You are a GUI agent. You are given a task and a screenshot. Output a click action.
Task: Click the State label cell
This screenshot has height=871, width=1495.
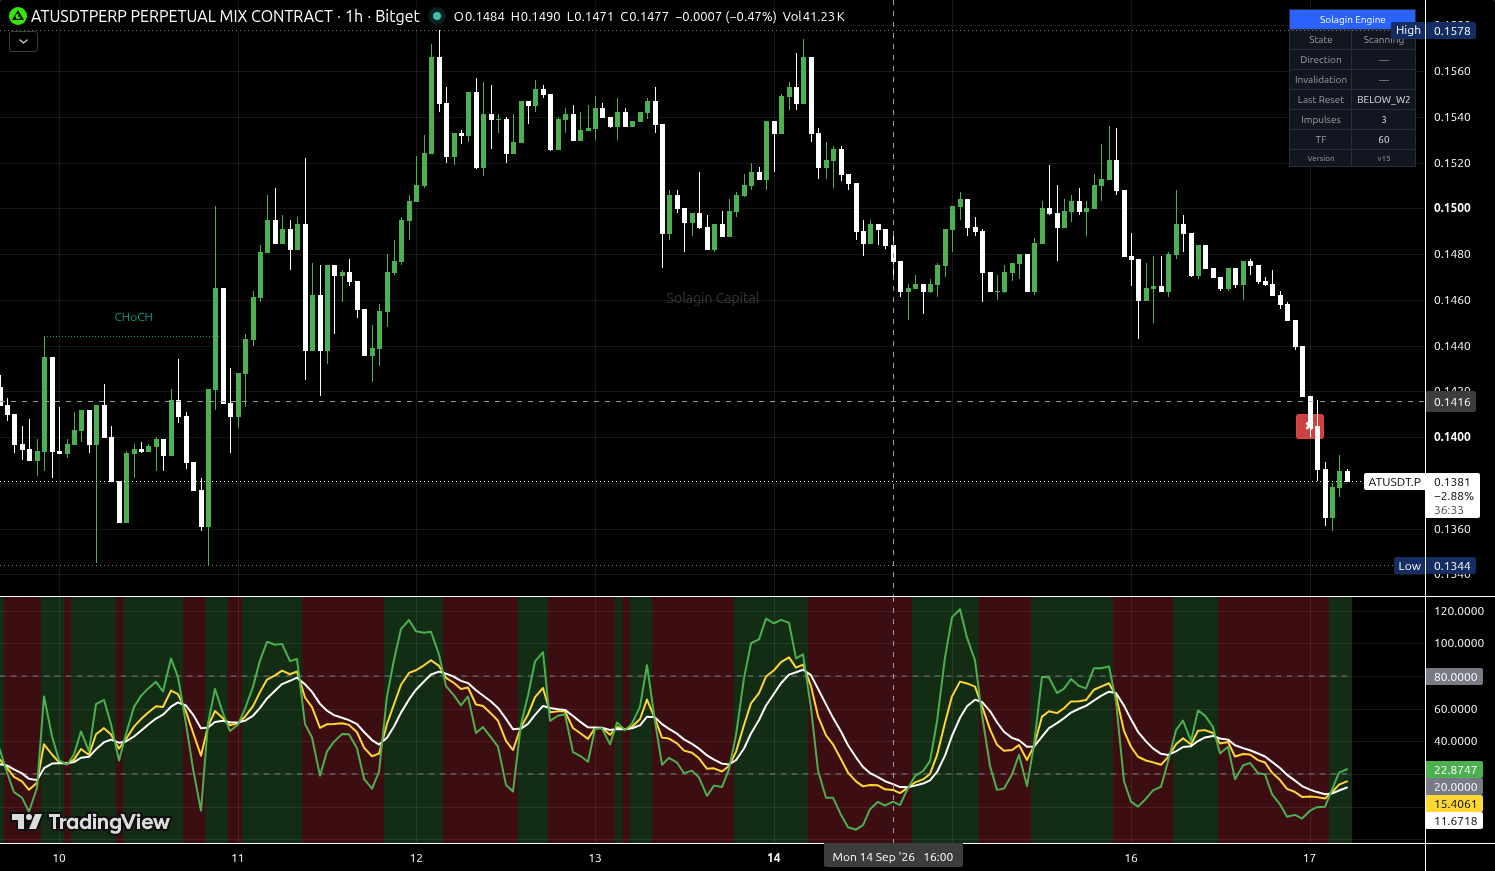[1320, 40]
